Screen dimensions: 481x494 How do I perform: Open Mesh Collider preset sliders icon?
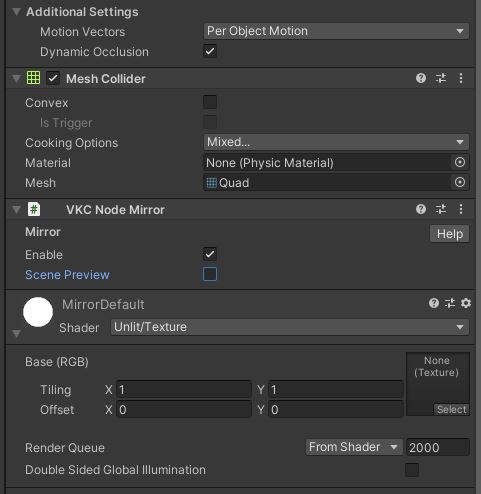441,78
